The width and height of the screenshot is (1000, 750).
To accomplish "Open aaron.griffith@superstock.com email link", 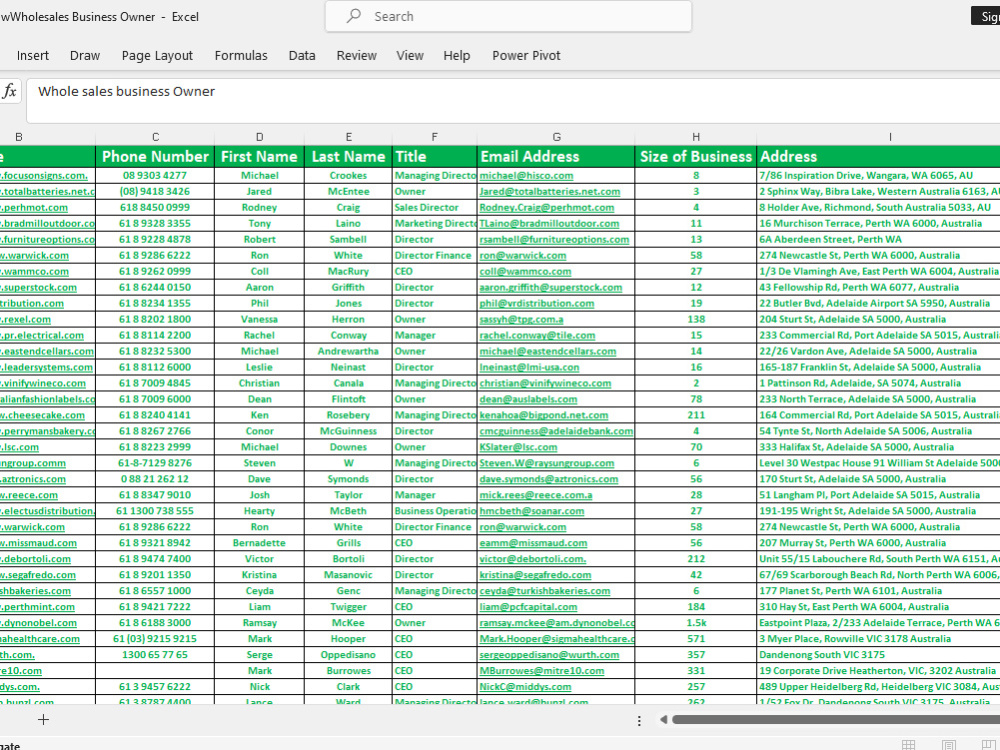I will click(x=551, y=287).
